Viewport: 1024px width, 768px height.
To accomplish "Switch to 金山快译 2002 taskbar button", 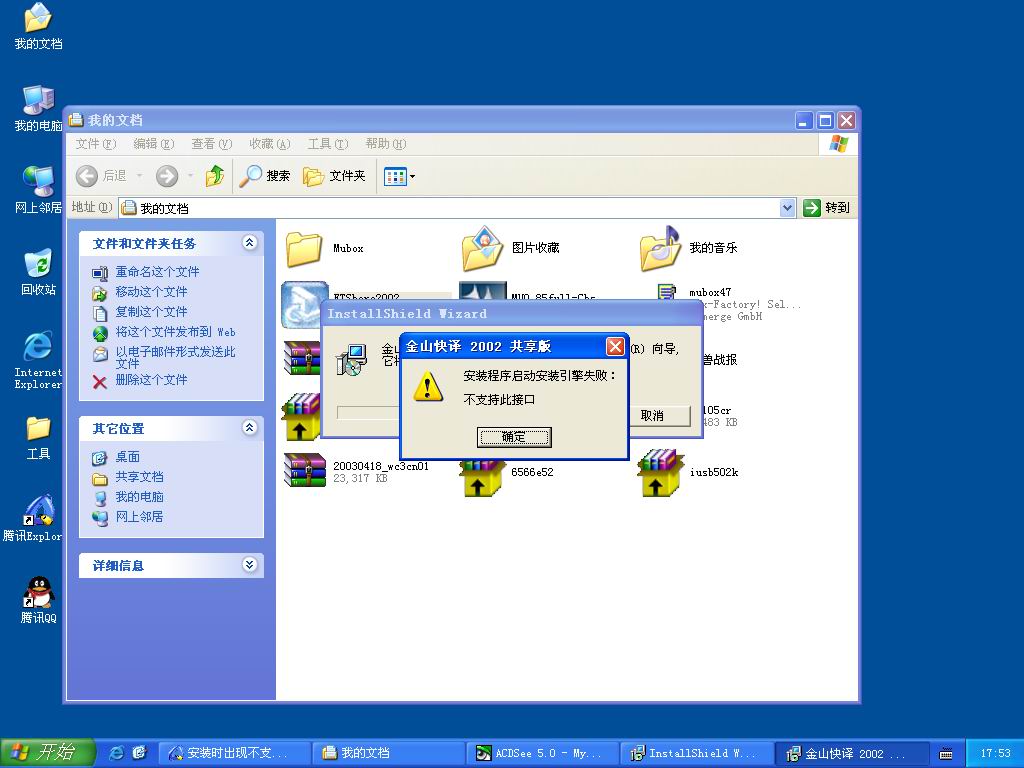I will click(x=850, y=753).
